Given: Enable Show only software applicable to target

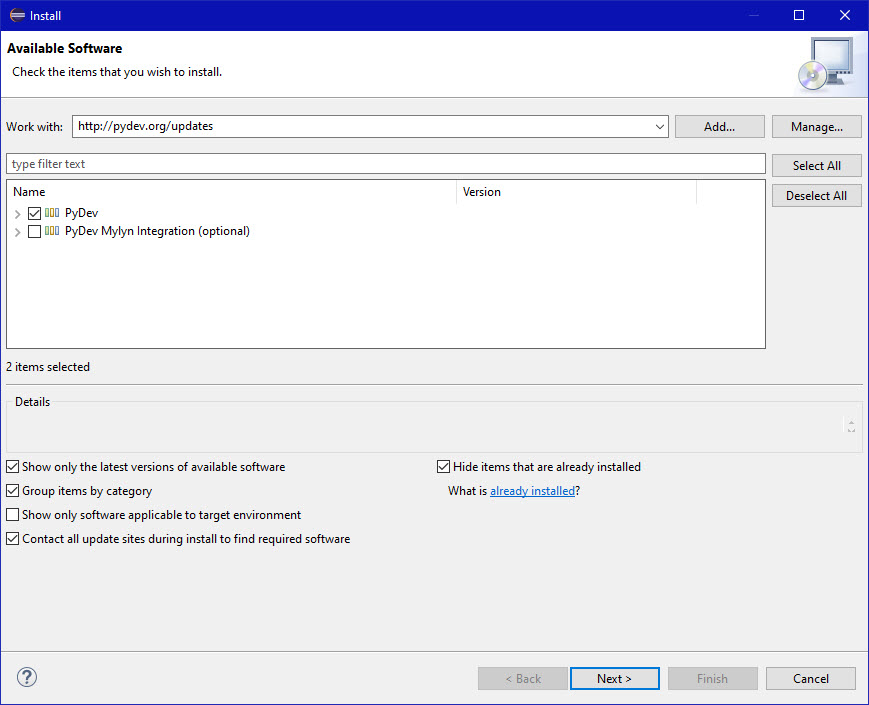Looking at the screenshot, I should [13, 515].
